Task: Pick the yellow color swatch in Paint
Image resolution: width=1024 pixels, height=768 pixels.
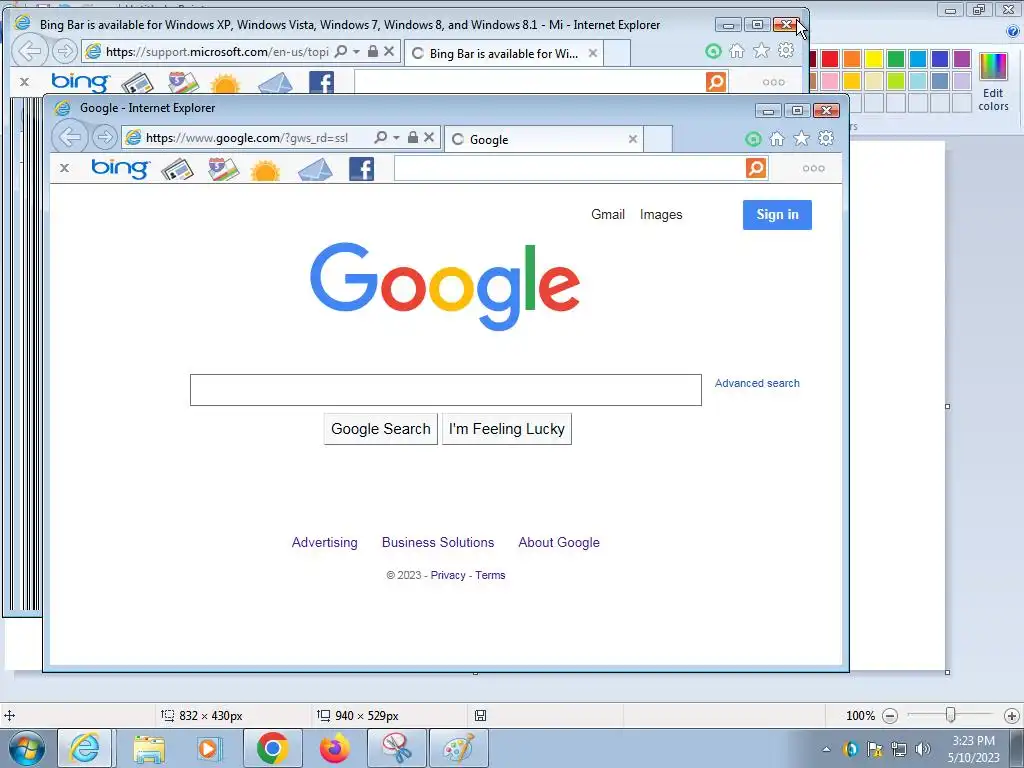Action: click(x=874, y=59)
